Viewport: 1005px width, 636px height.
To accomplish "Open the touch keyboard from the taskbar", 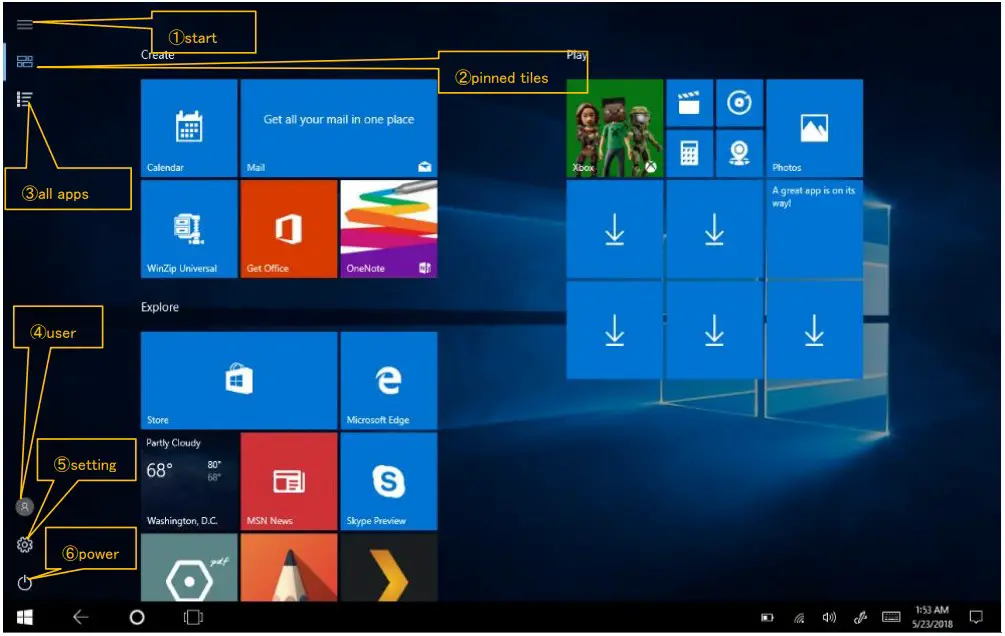I will click(x=892, y=618).
